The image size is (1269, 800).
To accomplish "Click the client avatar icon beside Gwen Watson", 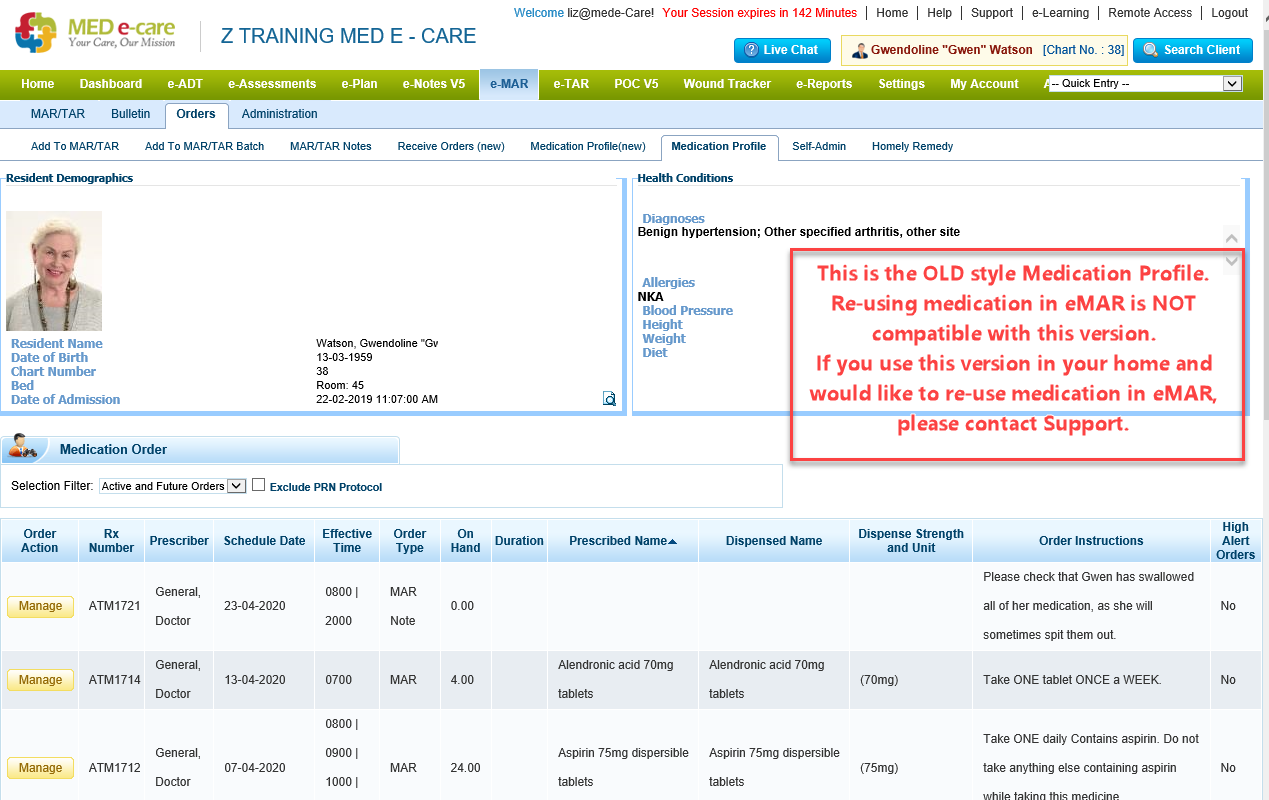I will pyautogui.click(x=858, y=50).
